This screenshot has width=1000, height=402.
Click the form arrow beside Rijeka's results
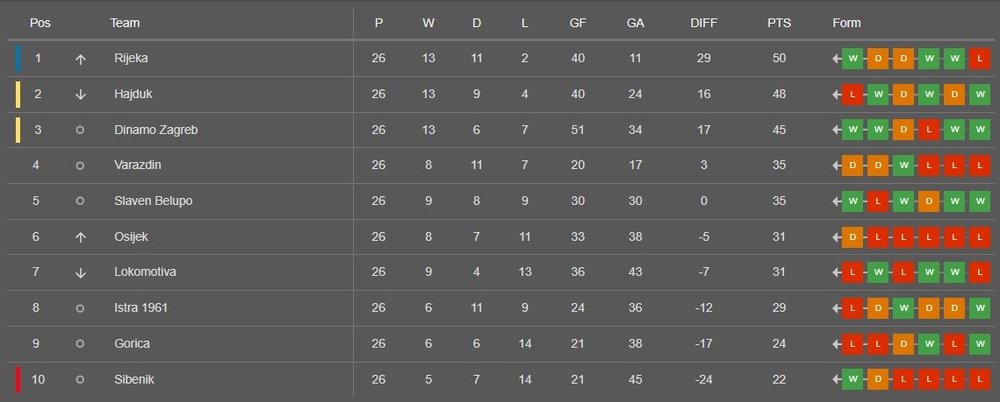click(836, 59)
